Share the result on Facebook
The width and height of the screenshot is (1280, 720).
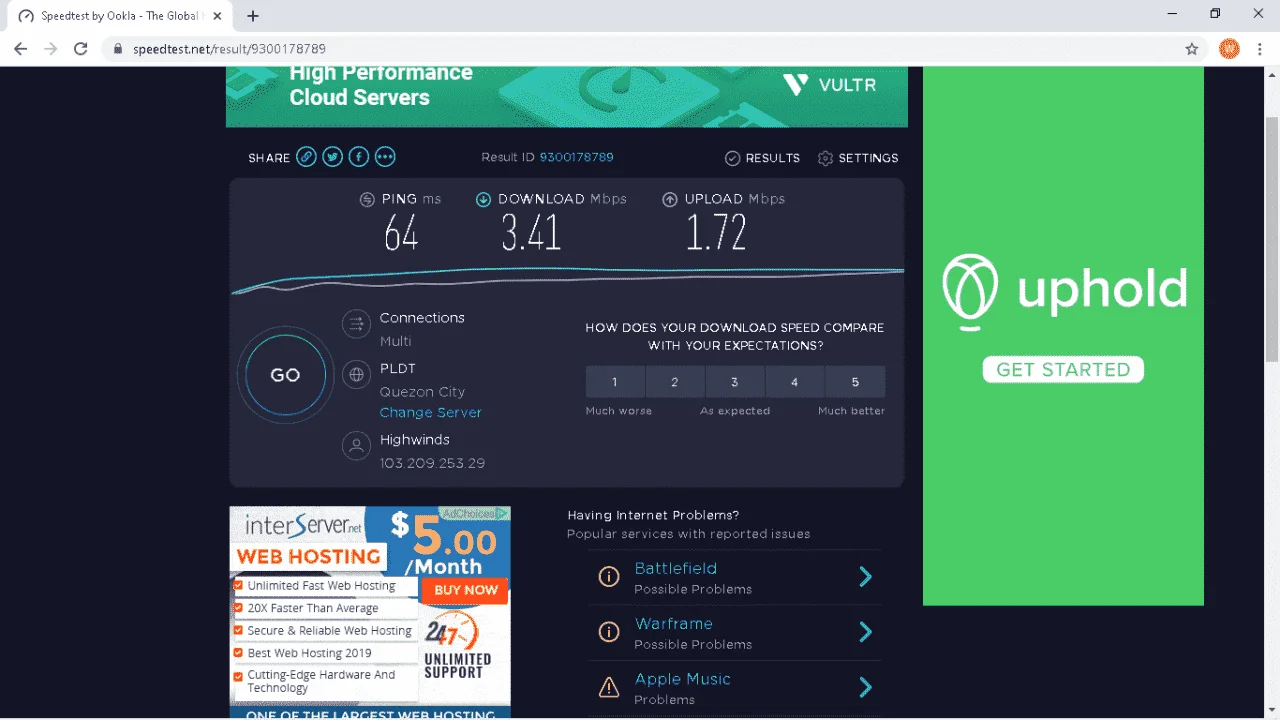point(358,157)
